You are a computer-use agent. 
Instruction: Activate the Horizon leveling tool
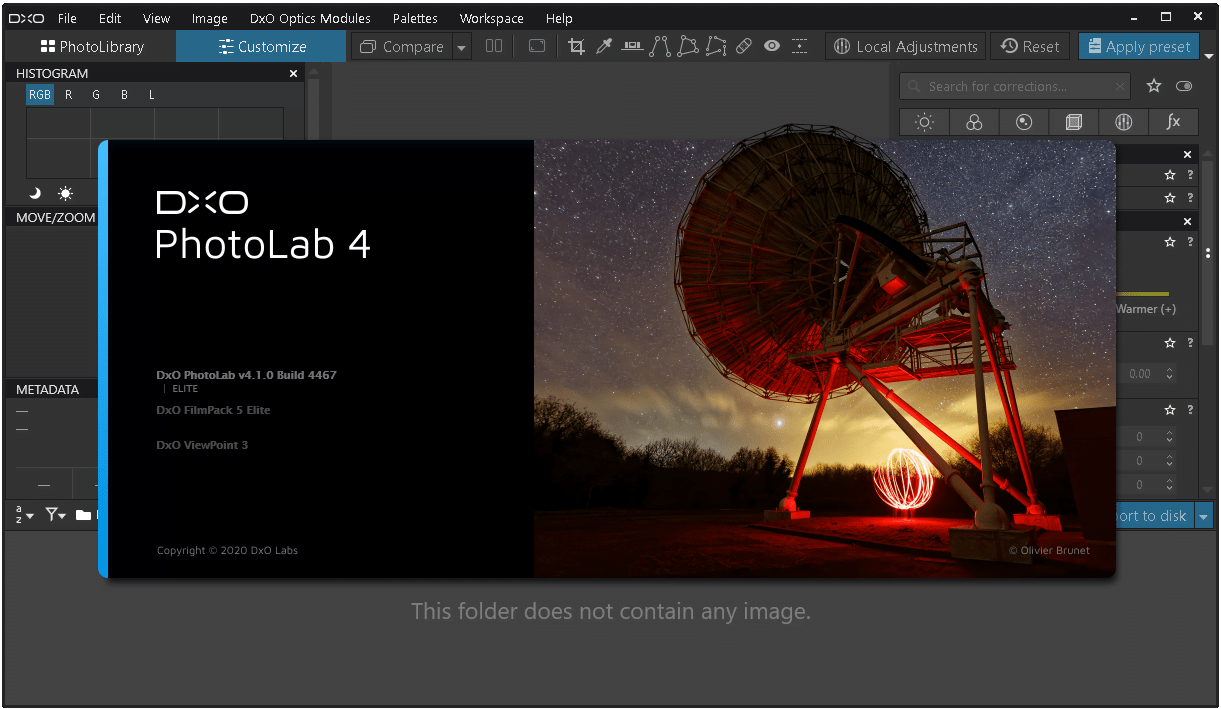tap(632, 46)
